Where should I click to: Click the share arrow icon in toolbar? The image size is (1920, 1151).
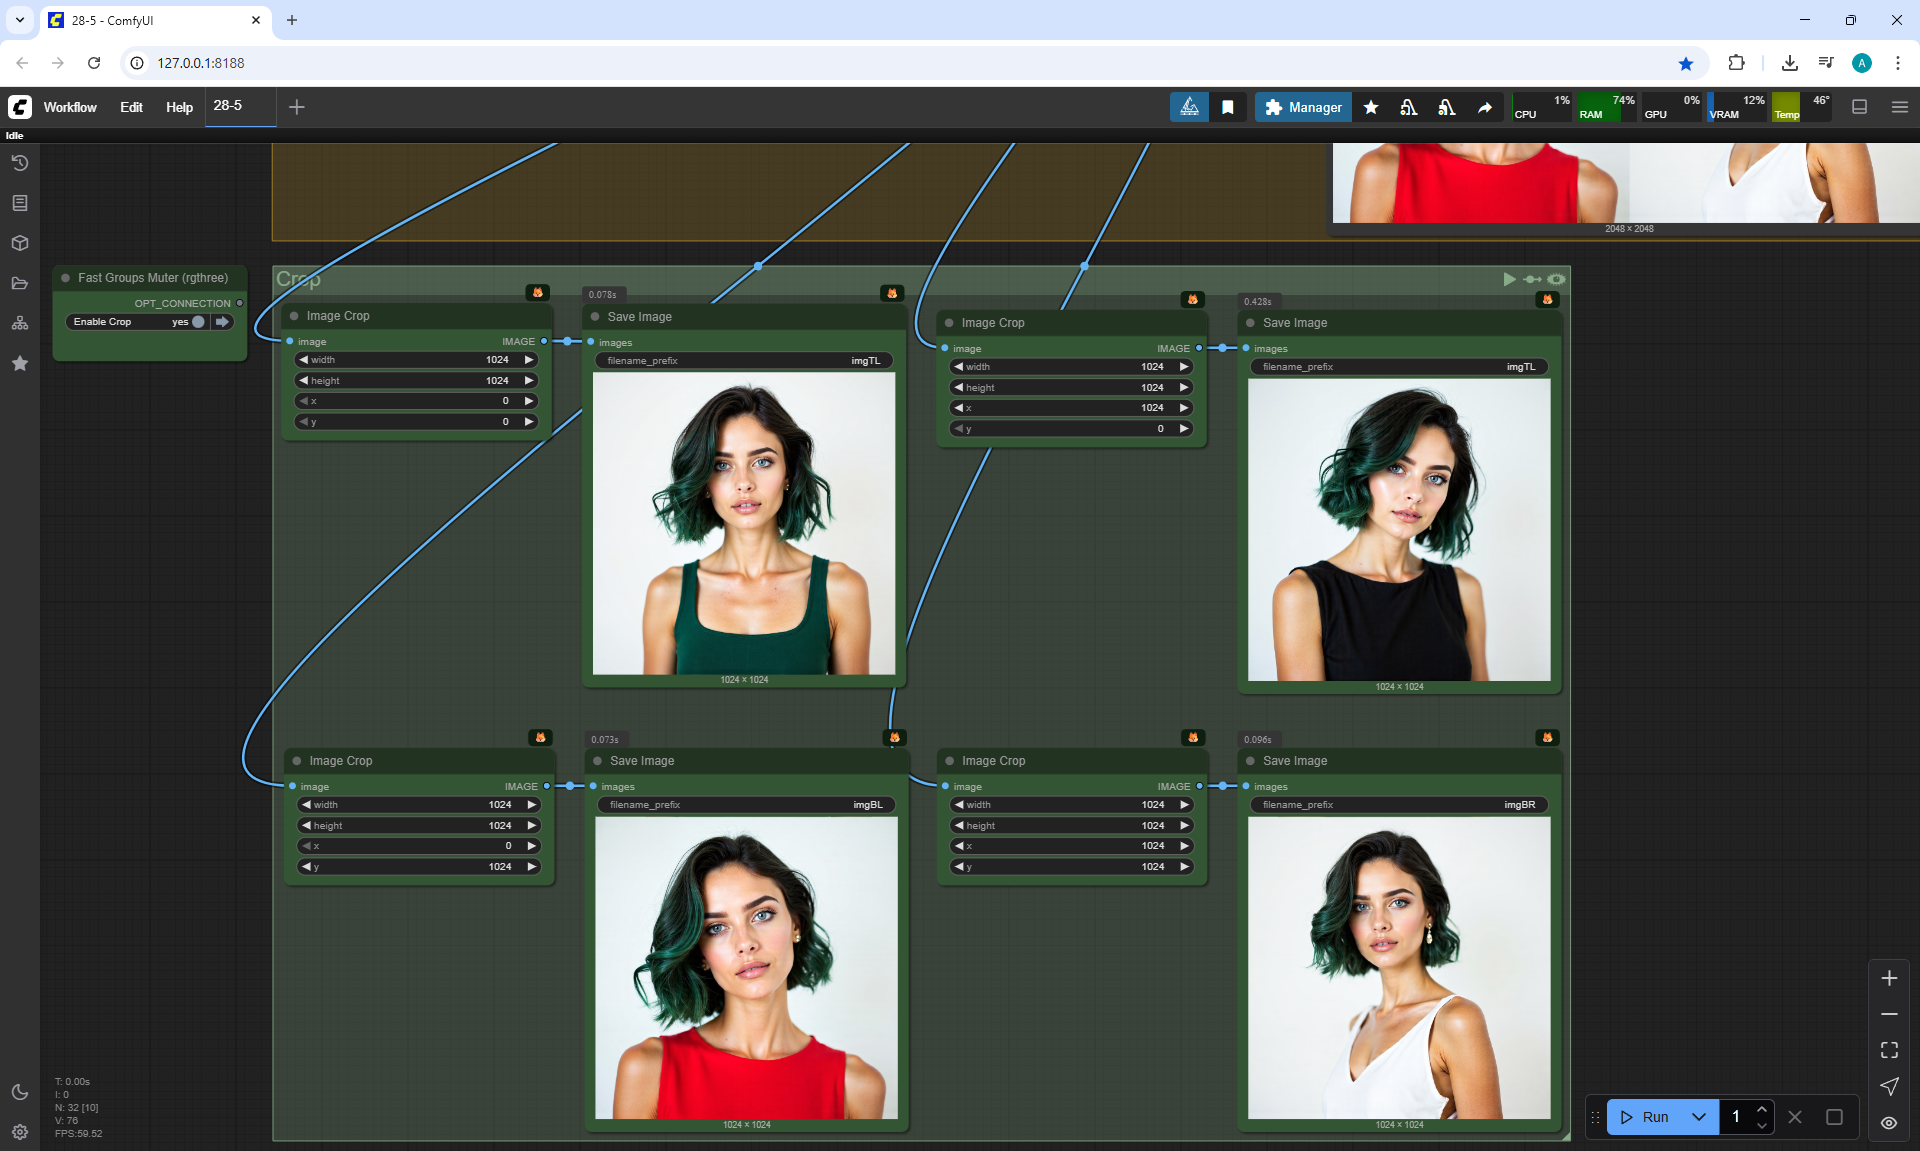pos(1485,107)
